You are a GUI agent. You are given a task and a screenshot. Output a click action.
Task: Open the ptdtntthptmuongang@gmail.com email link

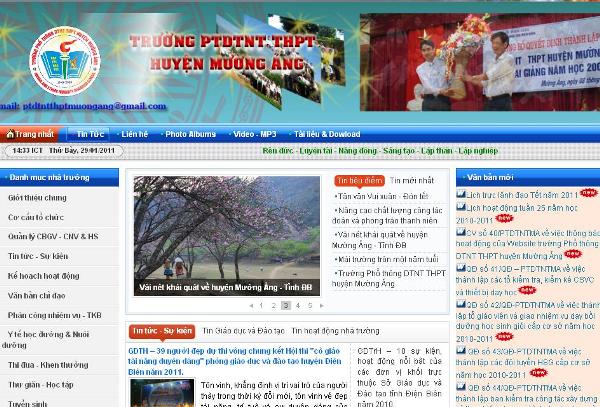tap(95, 106)
